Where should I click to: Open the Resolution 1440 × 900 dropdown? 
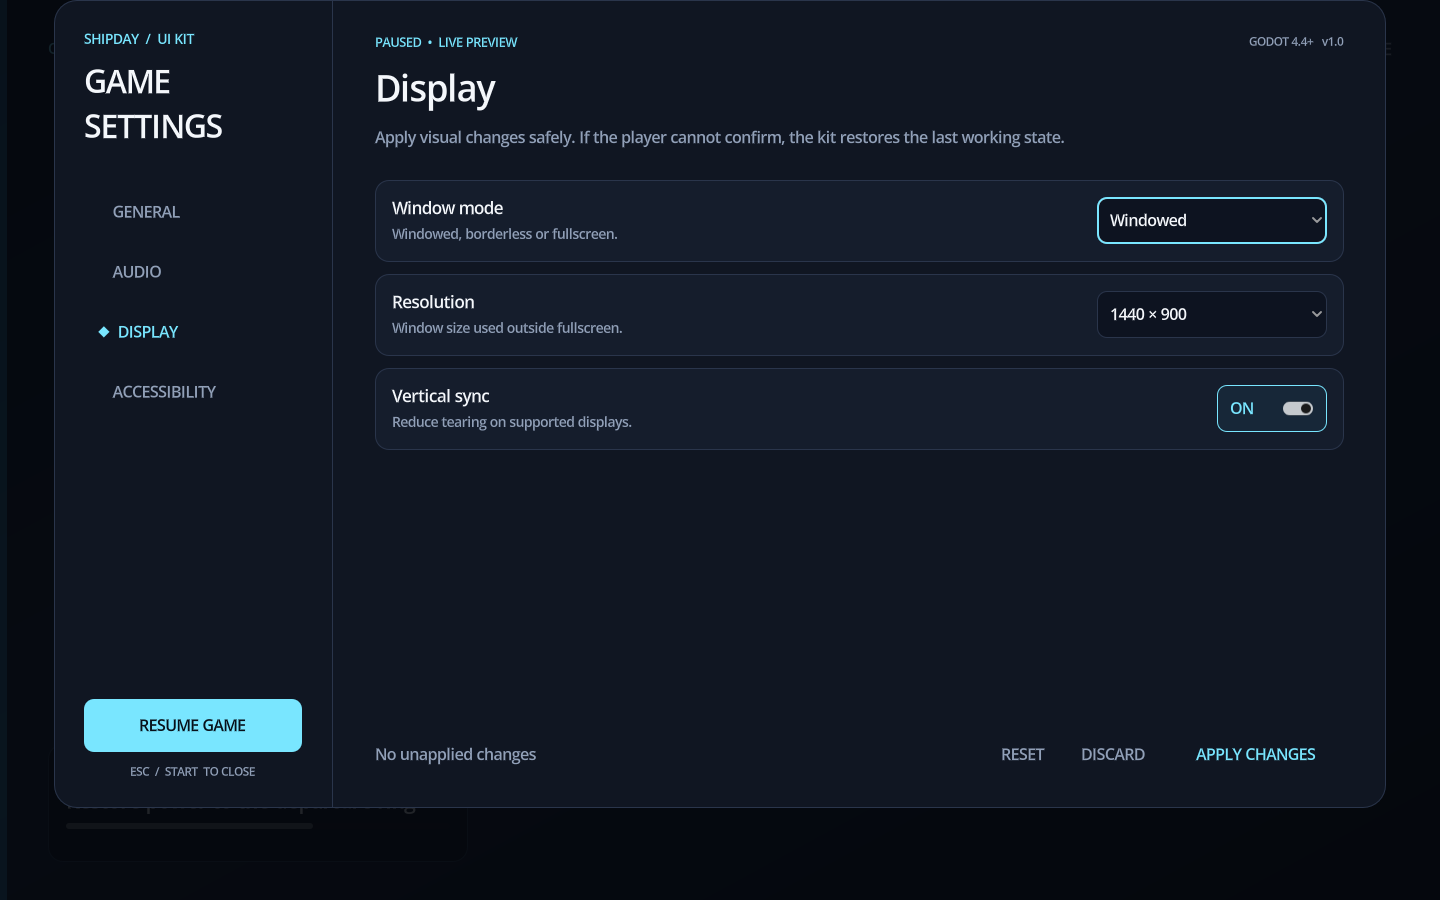point(1211,314)
